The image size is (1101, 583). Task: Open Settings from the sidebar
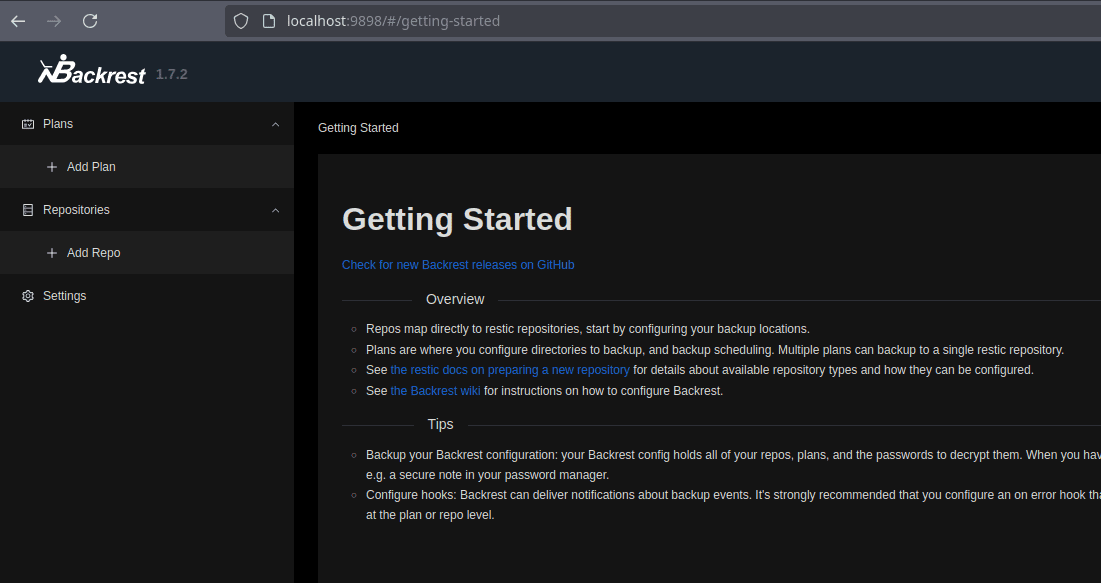click(65, 296)
